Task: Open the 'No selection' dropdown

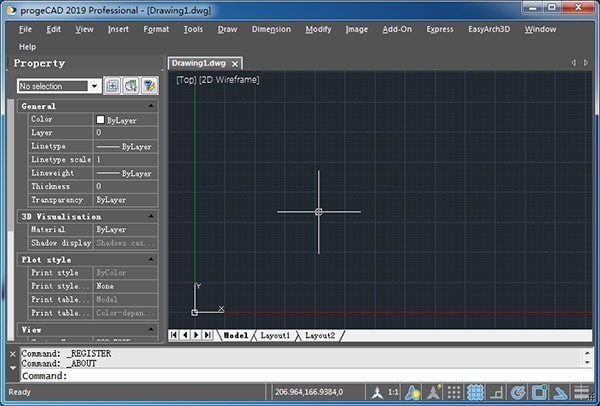Action: [x=94, y=87]
